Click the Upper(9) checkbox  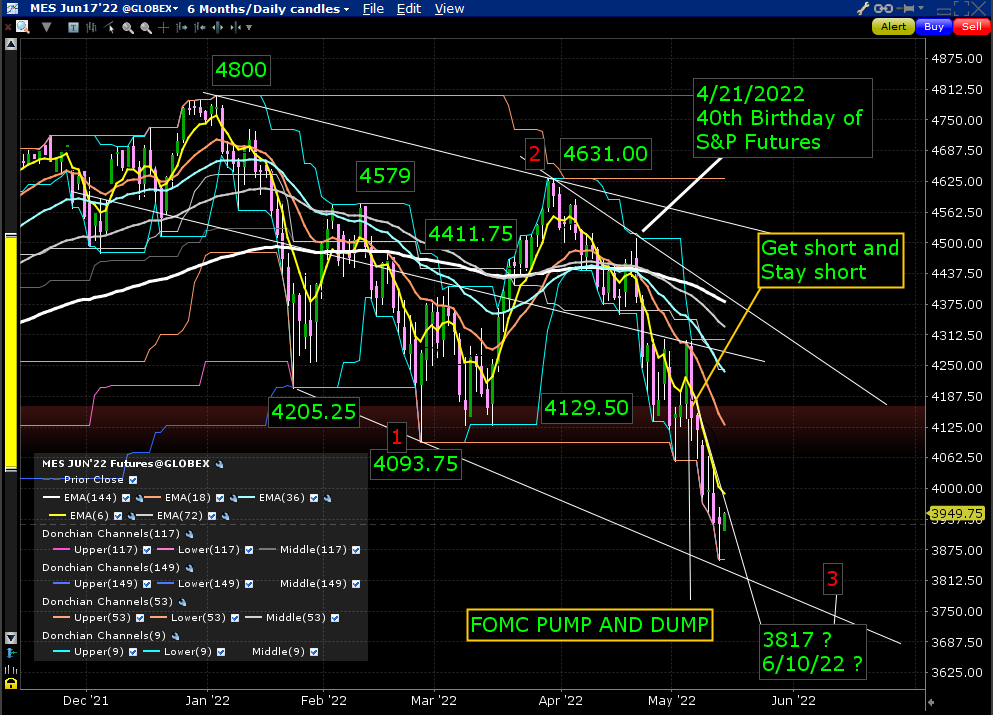[133, 652]
